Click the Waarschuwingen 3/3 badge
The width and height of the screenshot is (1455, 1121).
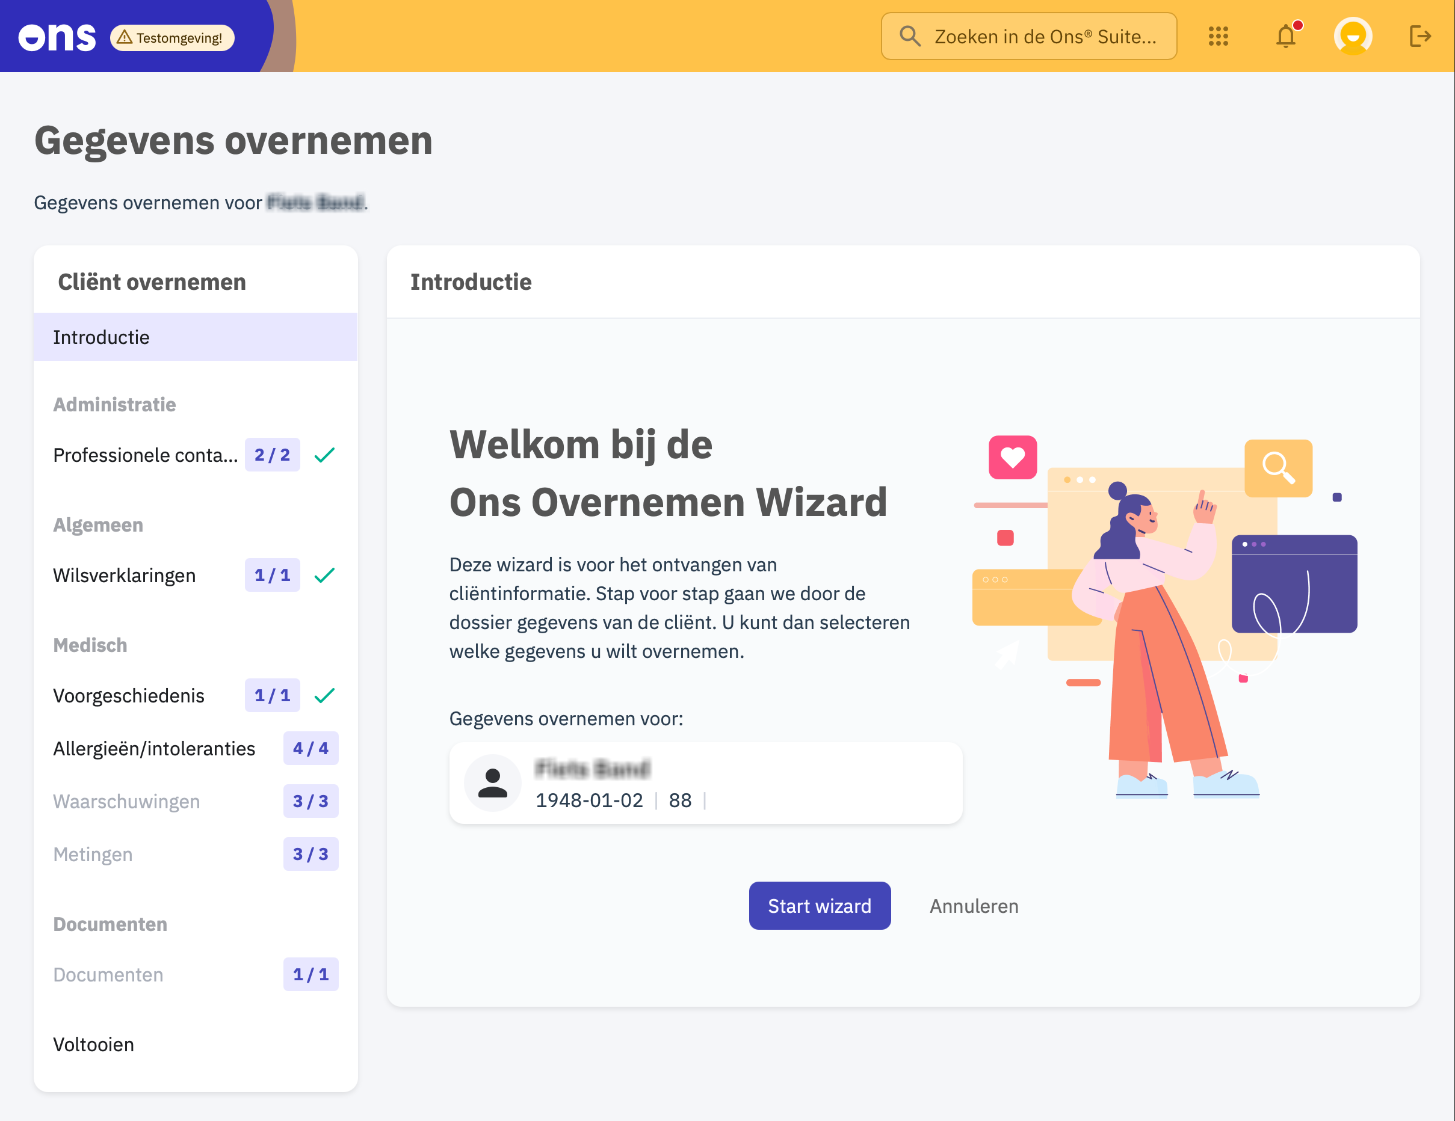point(311,801)
